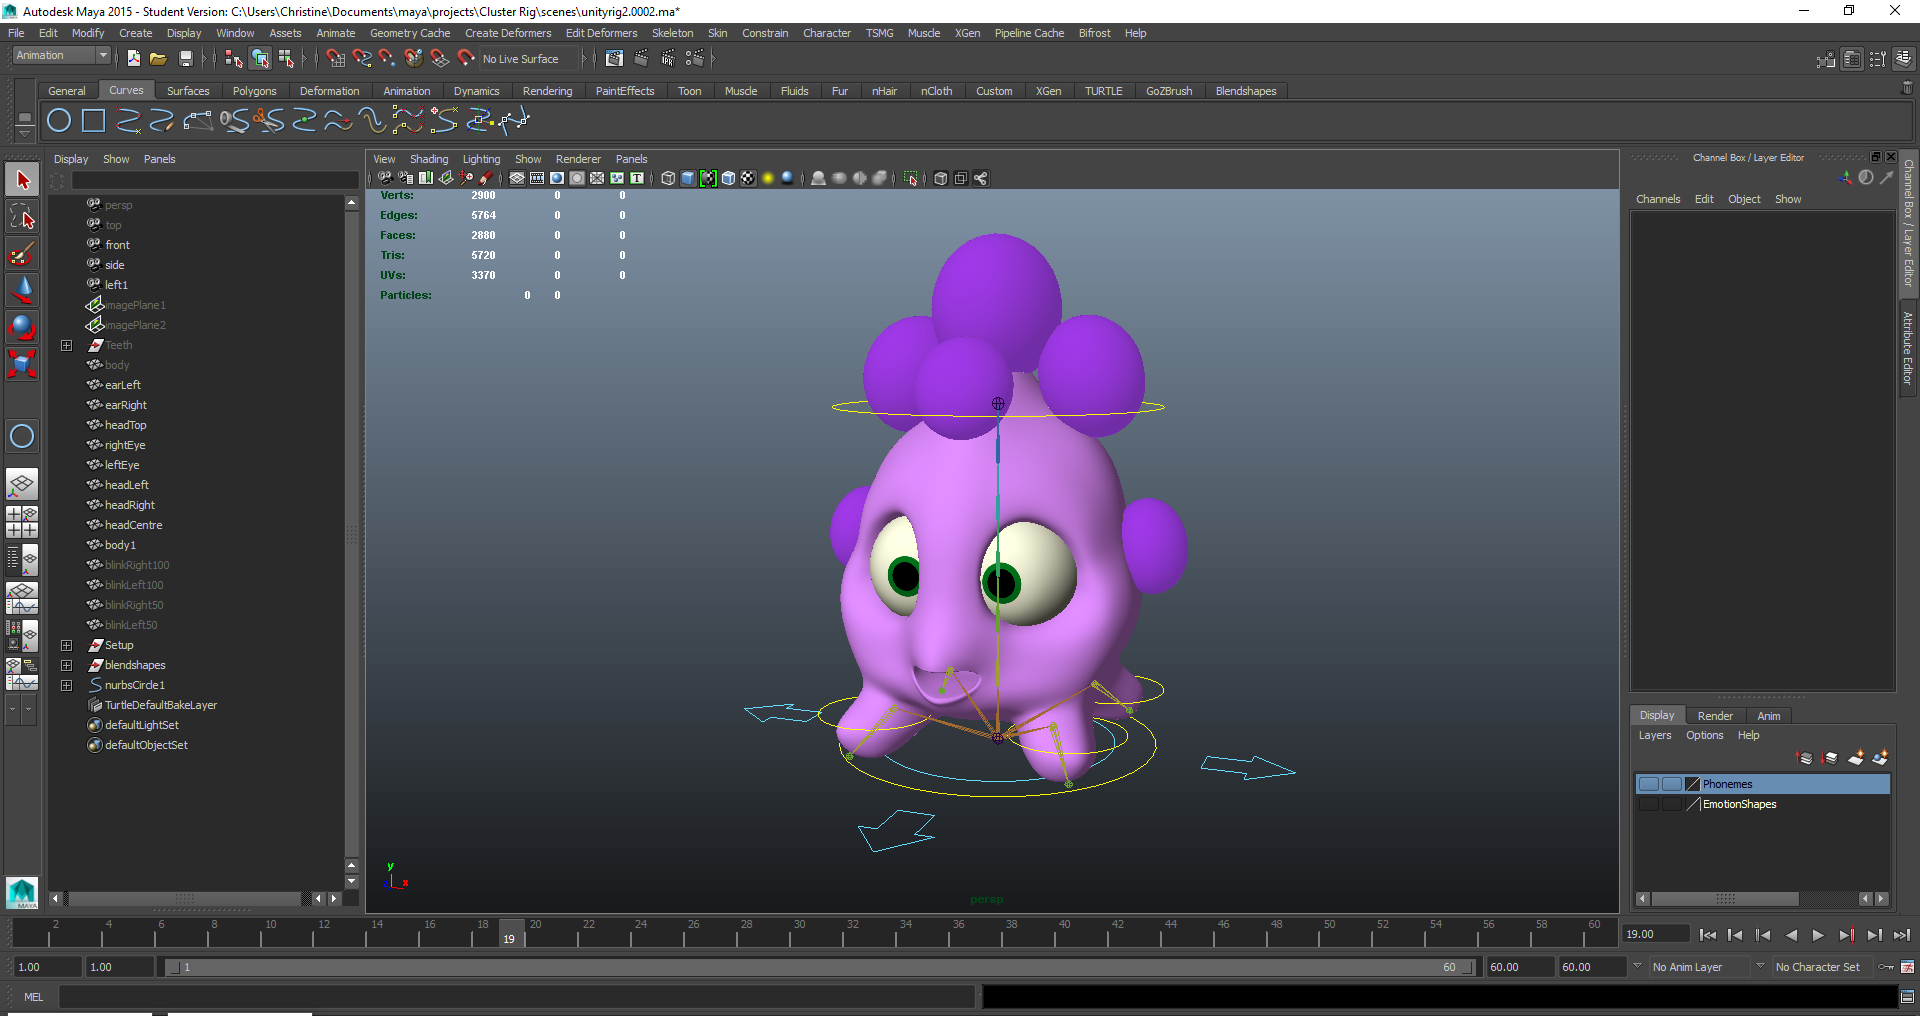The width and height of the screenshot is (1920, 1016).
Task: Expand the blendshapes node in outliner
Action: click(66, 665)
